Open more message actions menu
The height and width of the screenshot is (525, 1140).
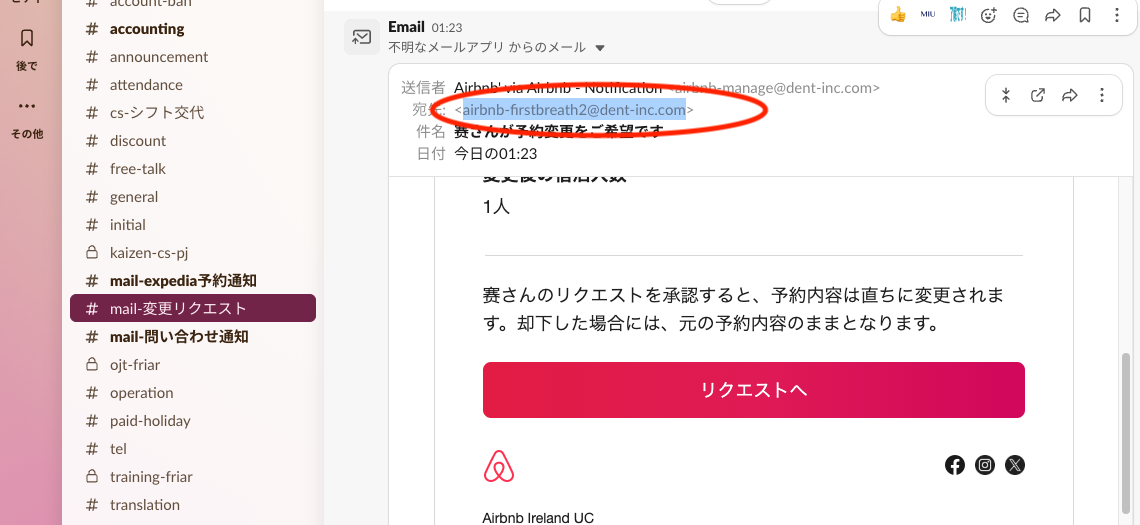click(x=1117, y=15)
